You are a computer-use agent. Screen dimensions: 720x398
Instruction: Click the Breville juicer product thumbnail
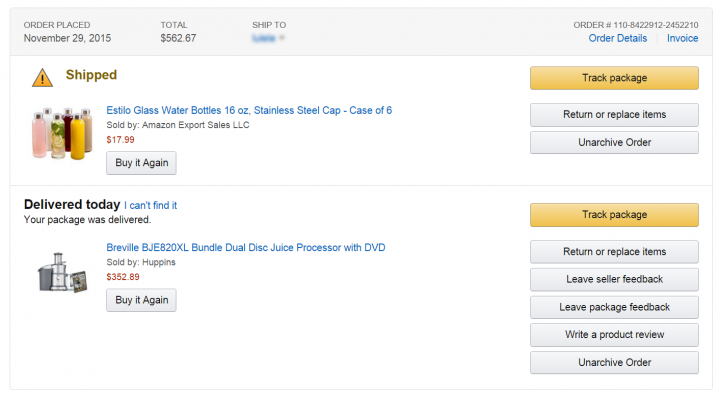[62, 272]
